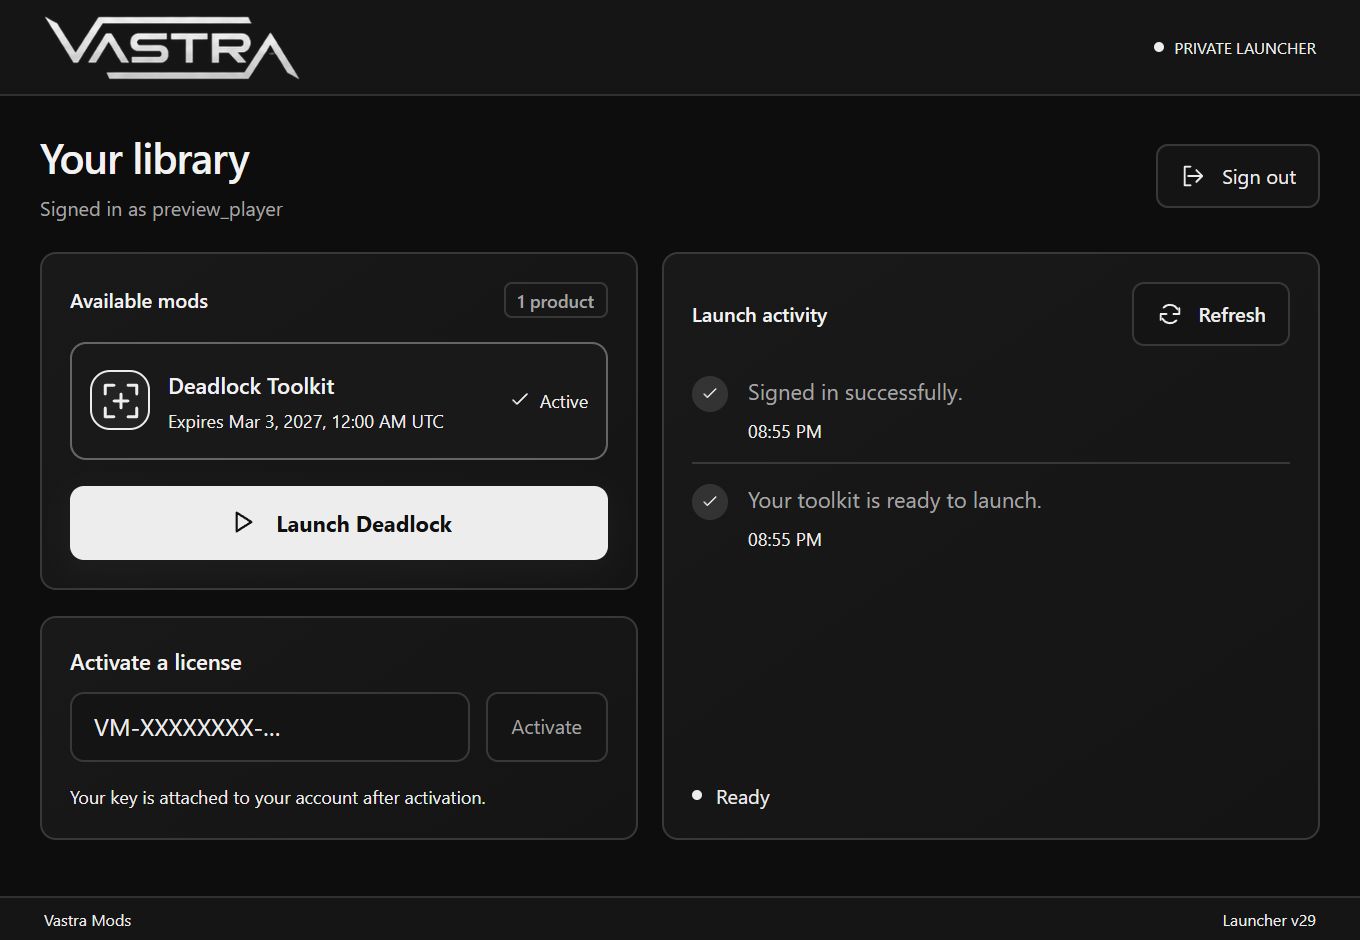This screenshot has height=940, width=1360.
Task: Click the refresh arrows icon
Action: coord(1169,314)
